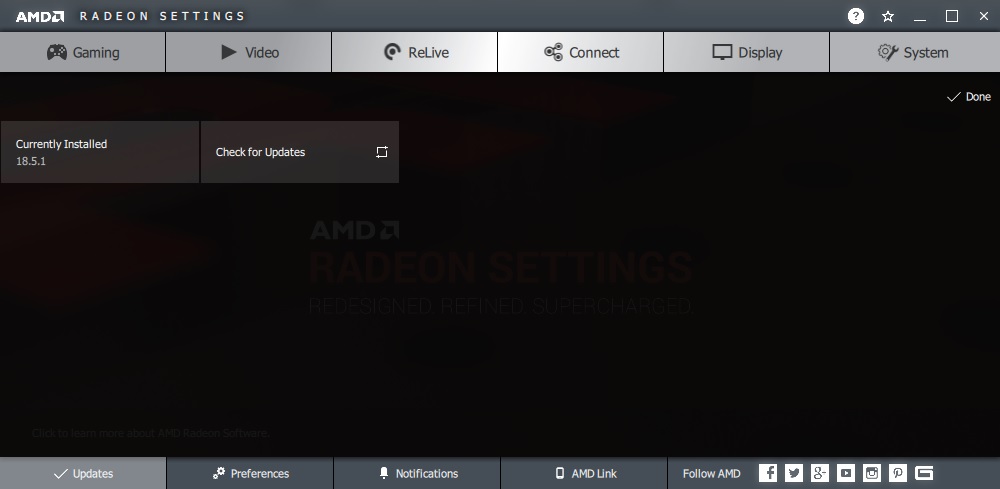Image resolution: width=1000 pixels, height=489 pixels.
Task: Close the Radeon Settings window
Action: (983, 17)
